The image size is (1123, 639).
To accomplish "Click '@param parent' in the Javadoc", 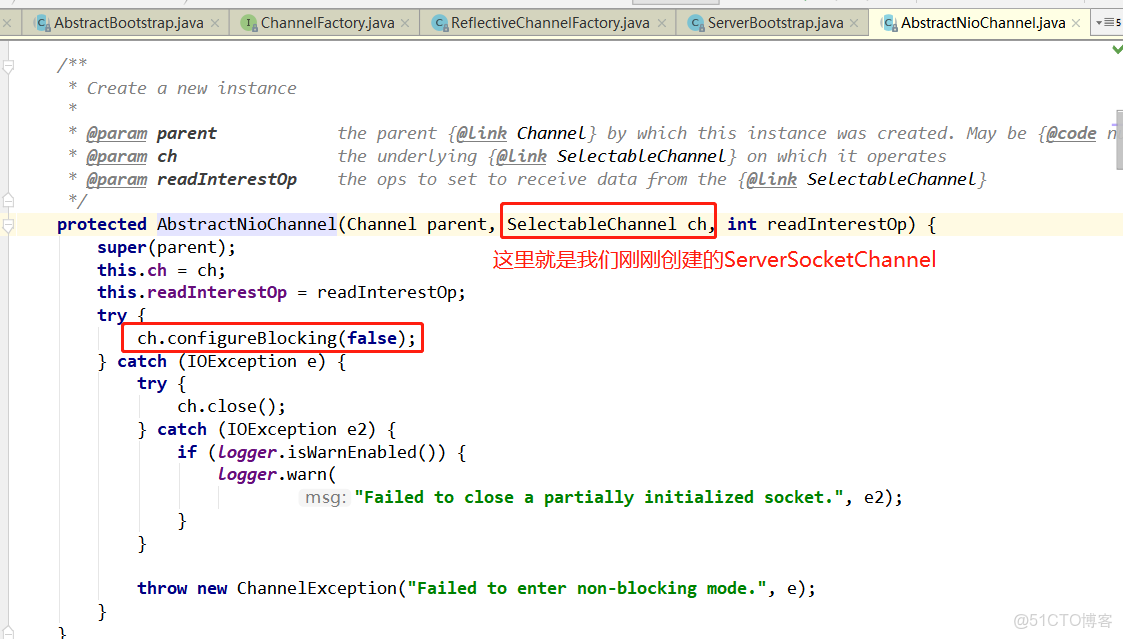I will [151, 134].
